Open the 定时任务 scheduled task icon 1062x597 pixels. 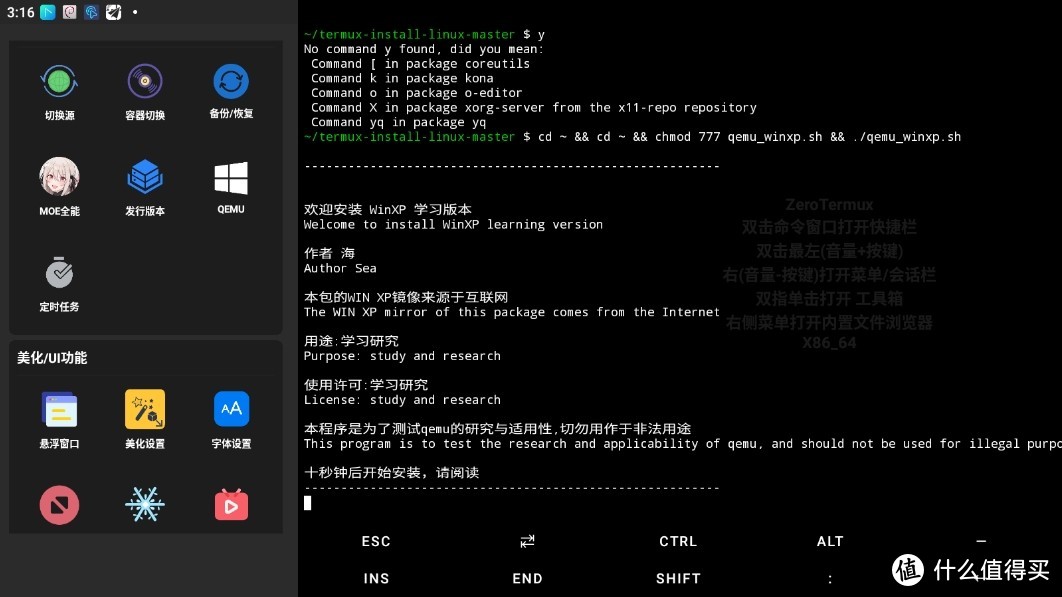(59, 272)
